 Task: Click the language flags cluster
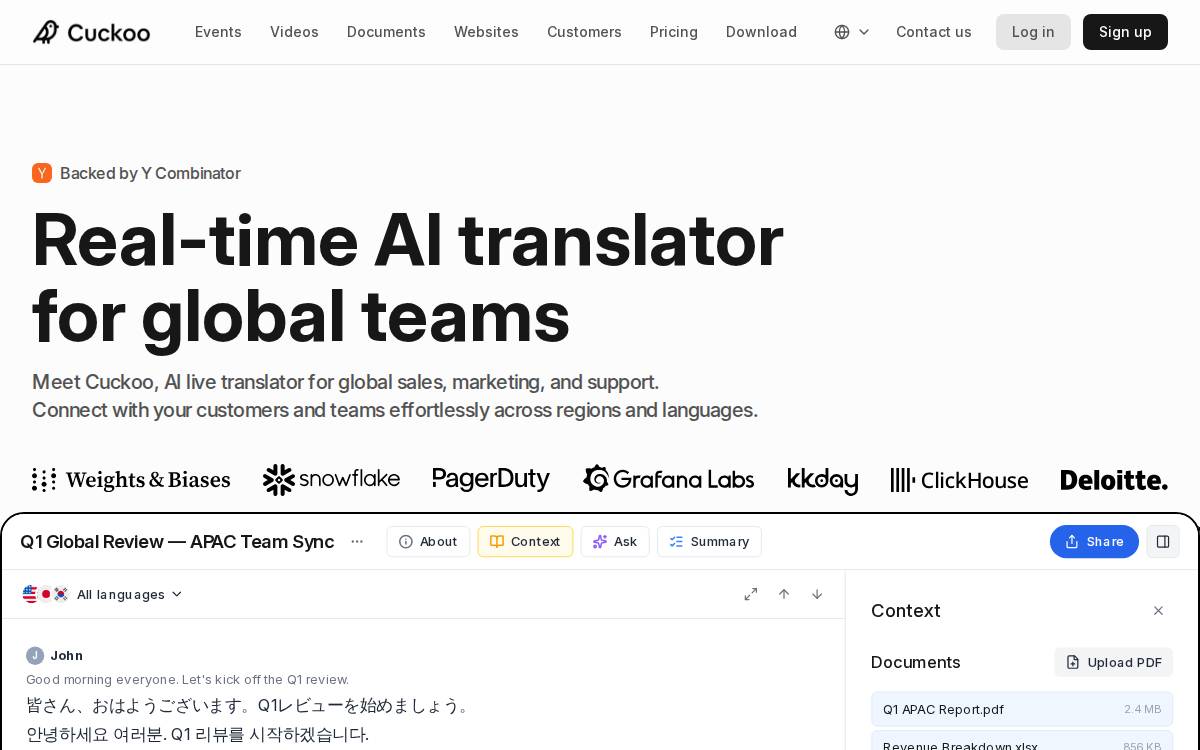click(46, 594)
